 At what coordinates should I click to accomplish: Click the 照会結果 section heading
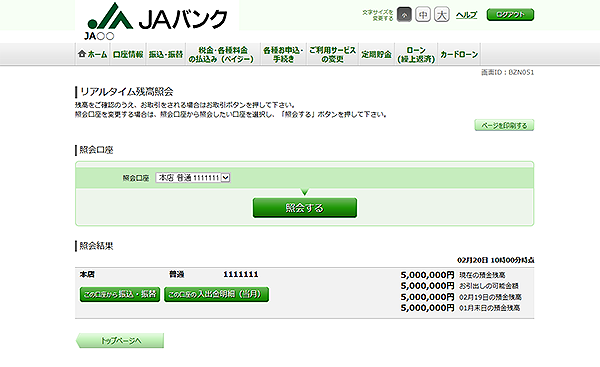click(96, 246)
